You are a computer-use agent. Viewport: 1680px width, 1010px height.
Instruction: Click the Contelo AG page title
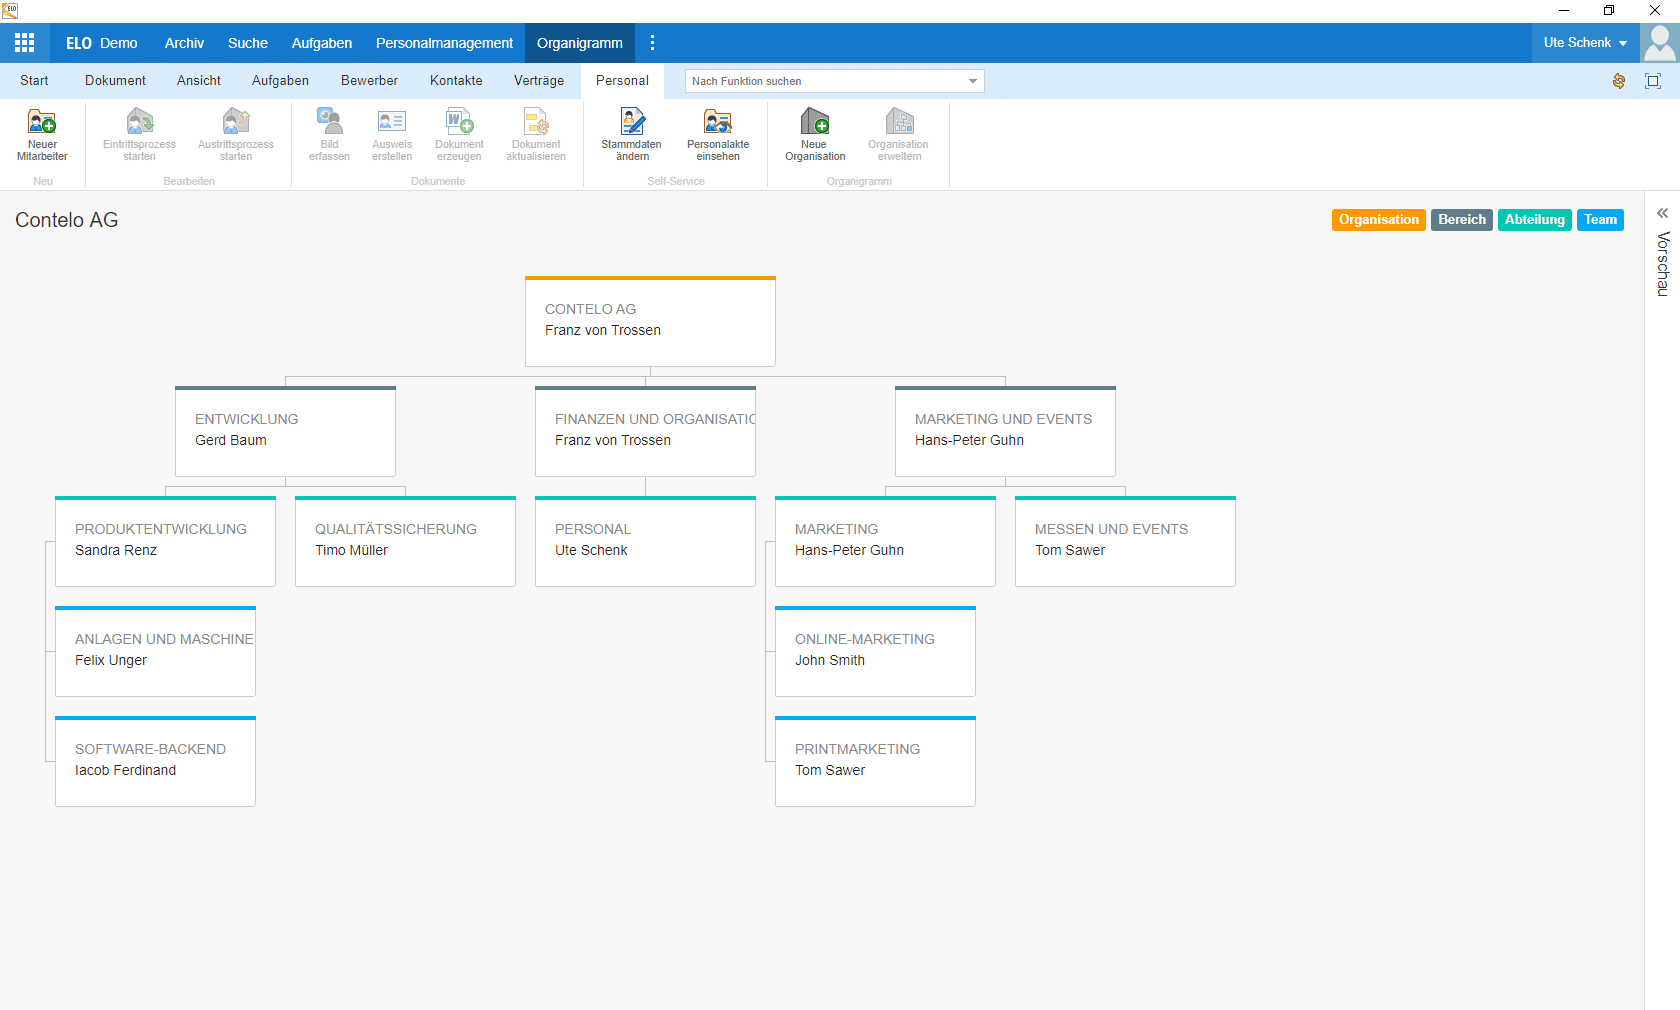[67, 220]
